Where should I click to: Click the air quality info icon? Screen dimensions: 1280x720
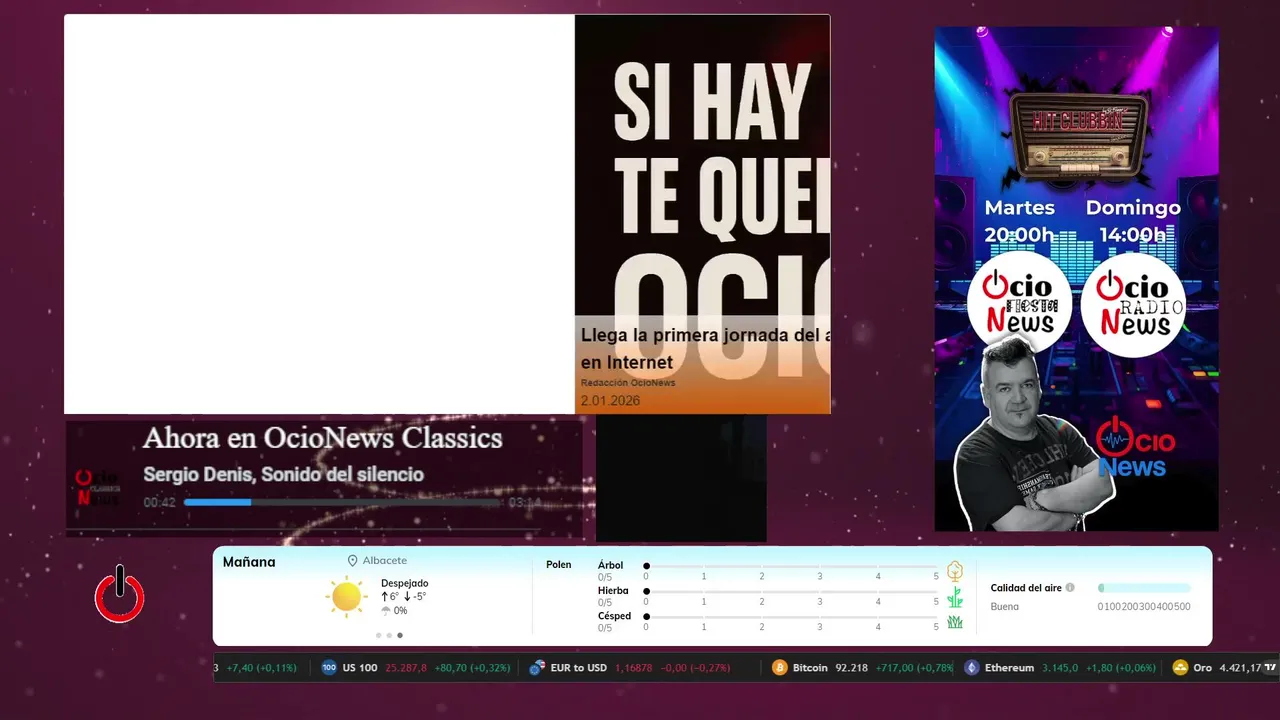click(1070, 588)
